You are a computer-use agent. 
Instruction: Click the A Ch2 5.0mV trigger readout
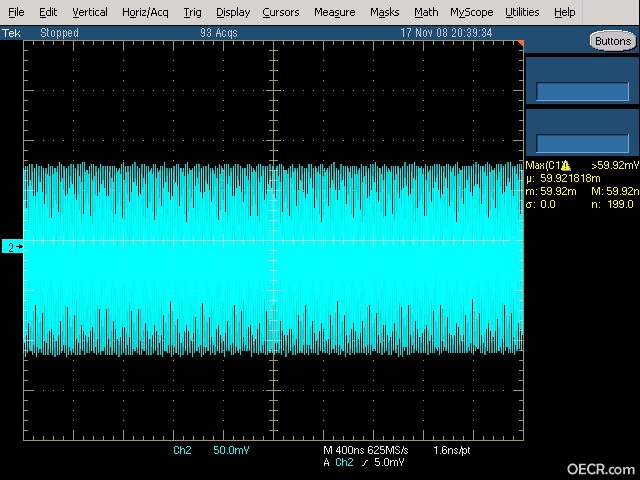(364, 462)
